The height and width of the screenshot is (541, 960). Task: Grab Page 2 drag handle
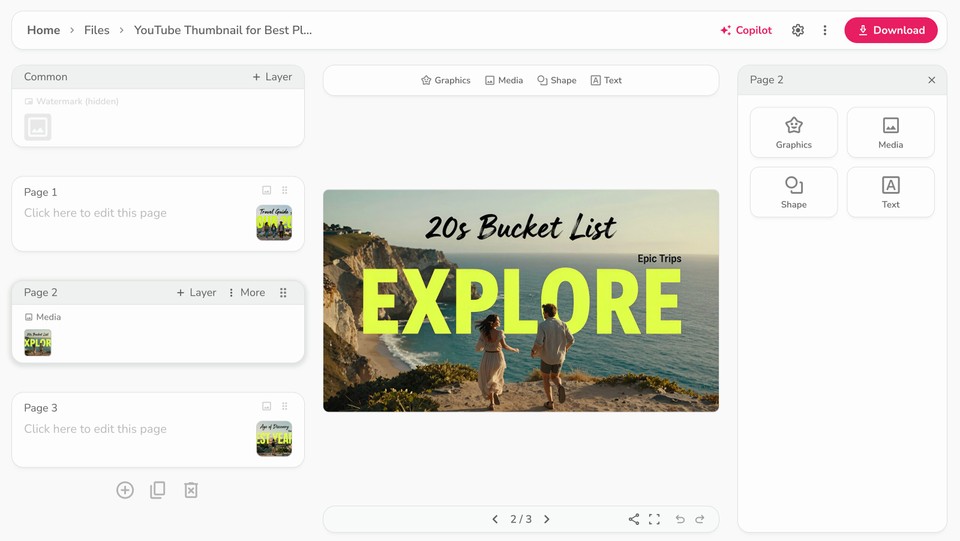[283, 293]
